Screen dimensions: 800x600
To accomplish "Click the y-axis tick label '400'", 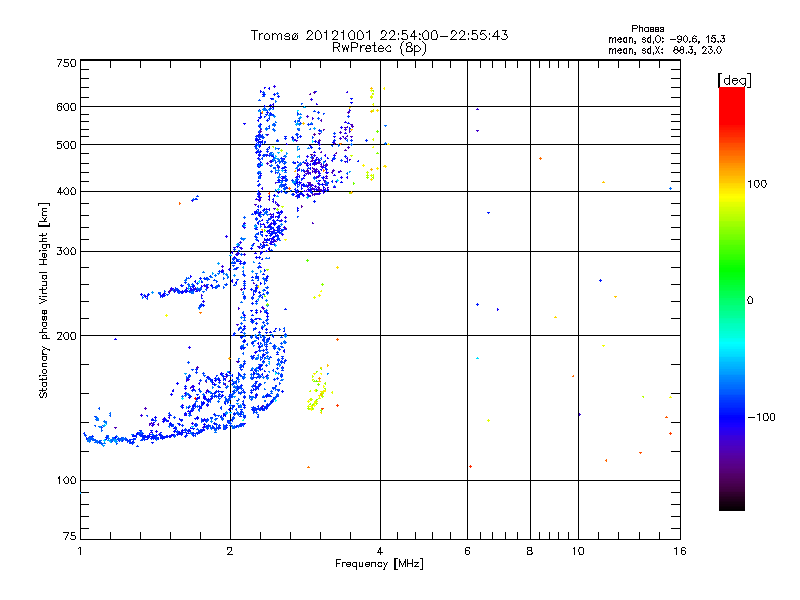I will pyautogui.click(x=66, y=191).
